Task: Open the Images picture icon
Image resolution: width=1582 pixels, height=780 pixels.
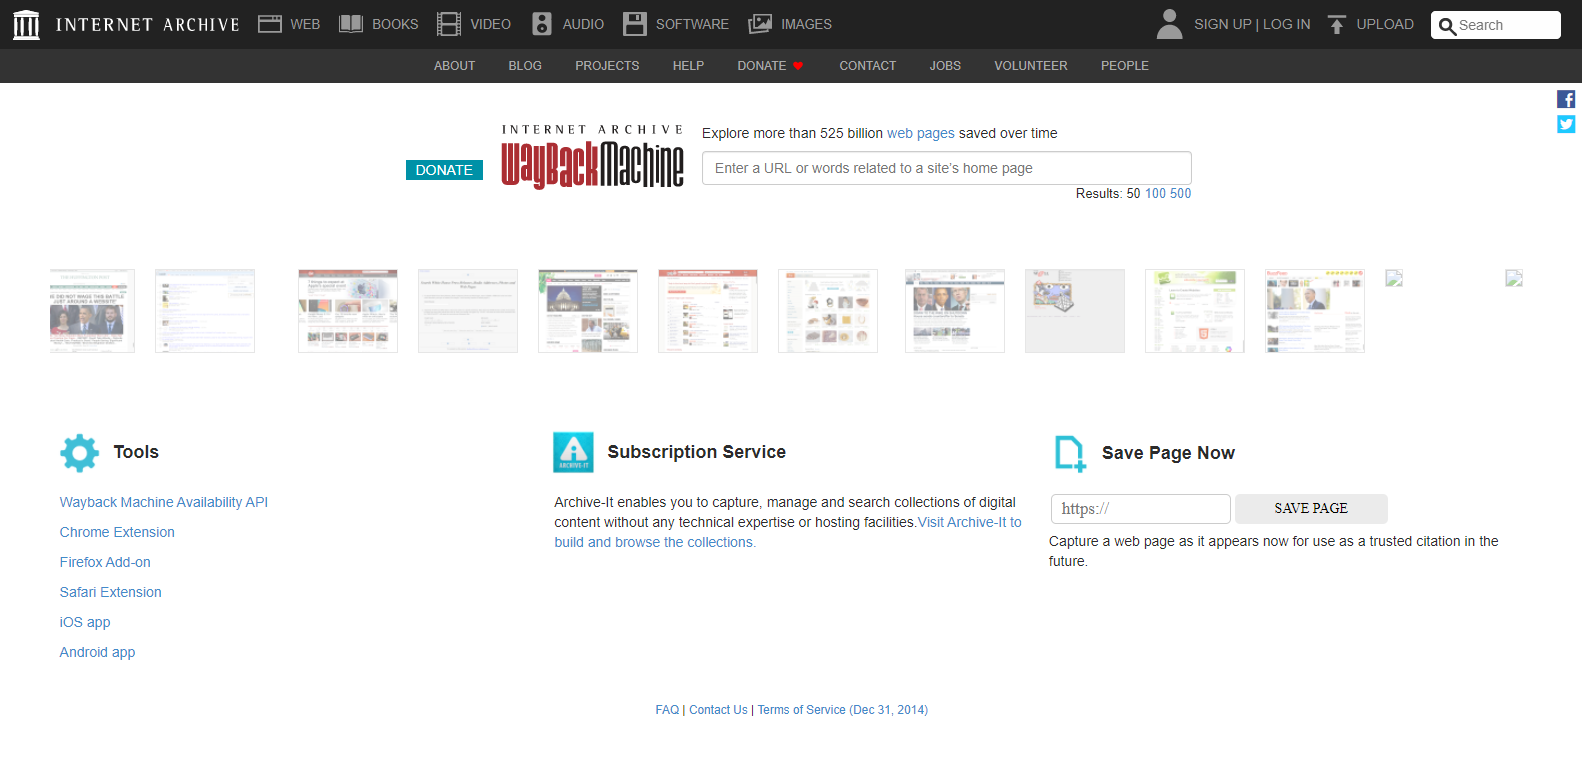Action: pyautogui.click(x=760, y=24)
